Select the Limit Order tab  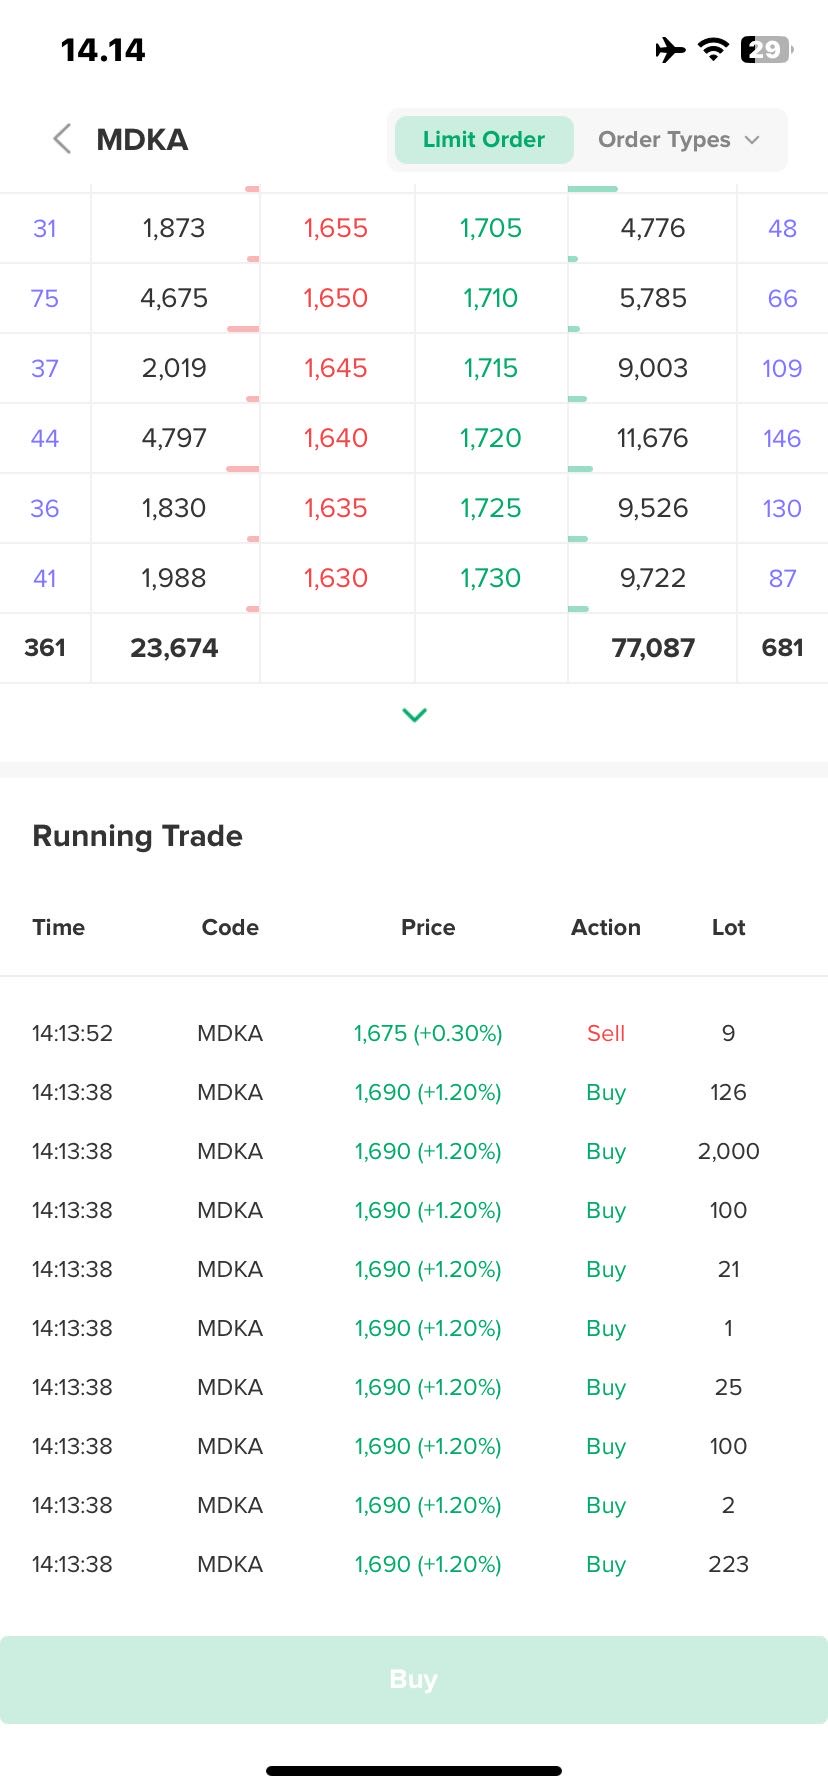pyautogui.click(x=484, y=140)
